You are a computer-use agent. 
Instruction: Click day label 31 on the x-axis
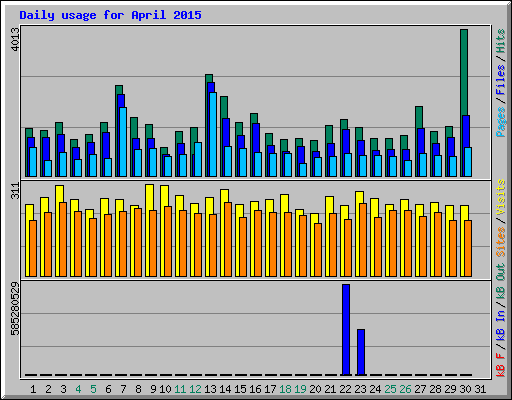(480, 389)
